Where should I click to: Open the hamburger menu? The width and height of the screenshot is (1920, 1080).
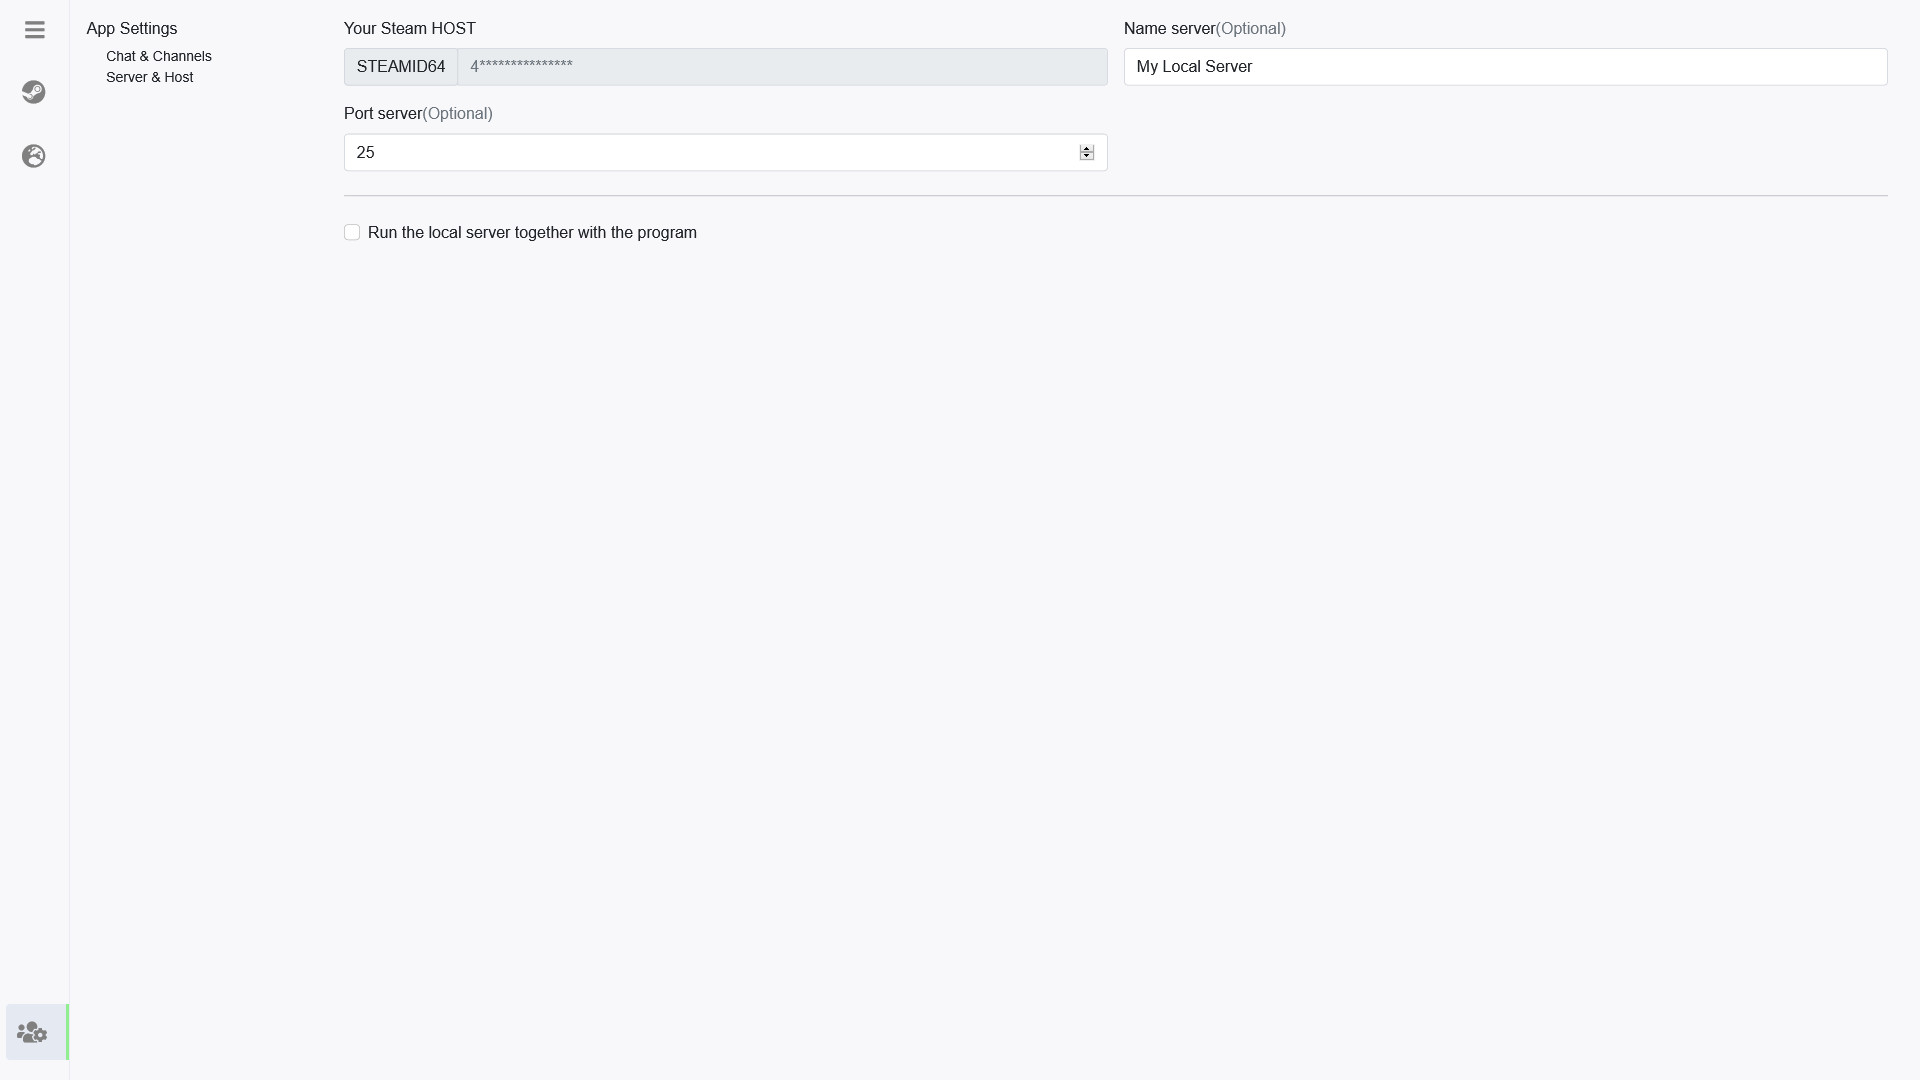click(34, 30)
